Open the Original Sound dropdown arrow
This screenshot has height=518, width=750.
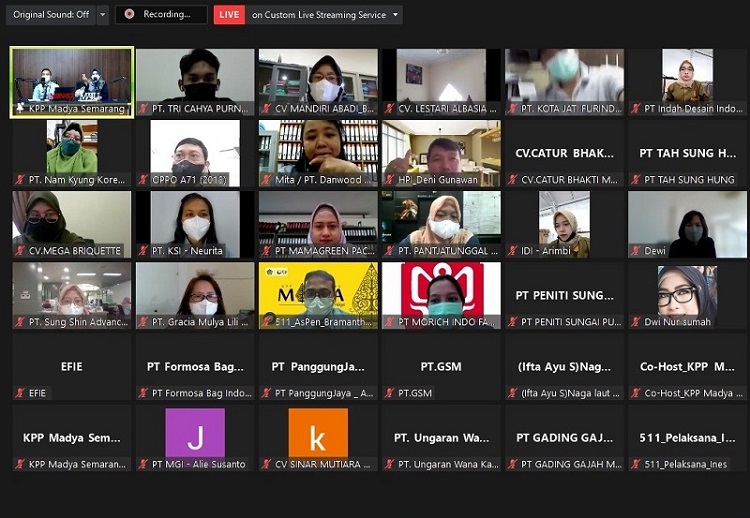click(103, 15)
